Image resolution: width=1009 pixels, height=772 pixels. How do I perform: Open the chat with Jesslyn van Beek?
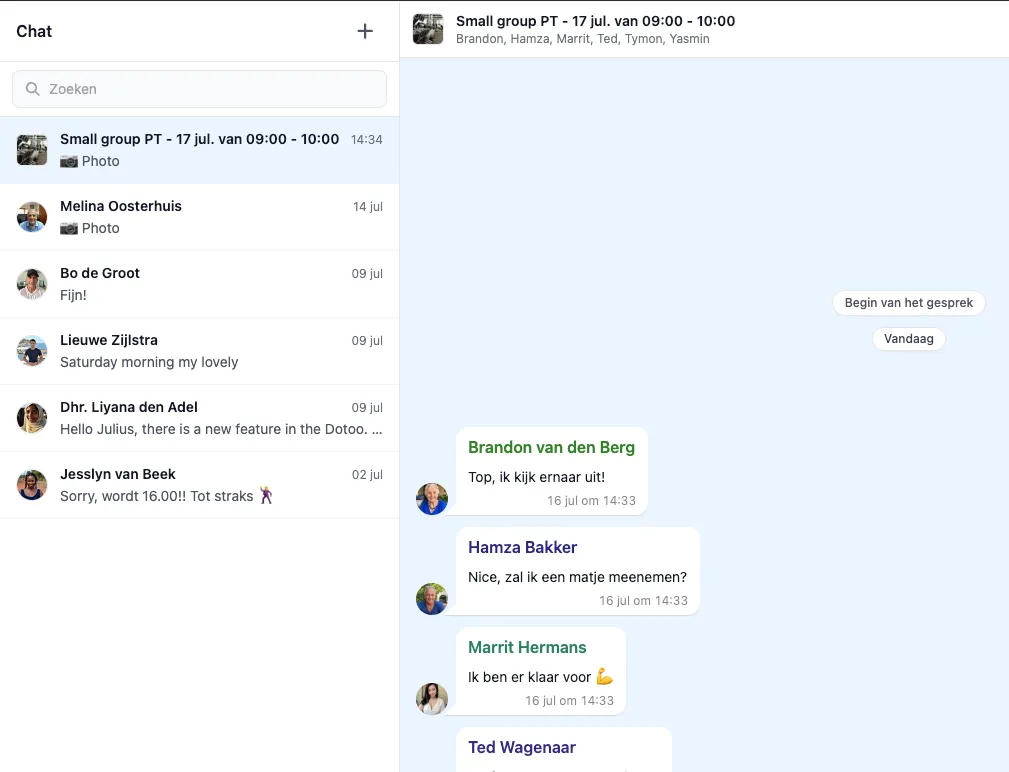[199, 484]
